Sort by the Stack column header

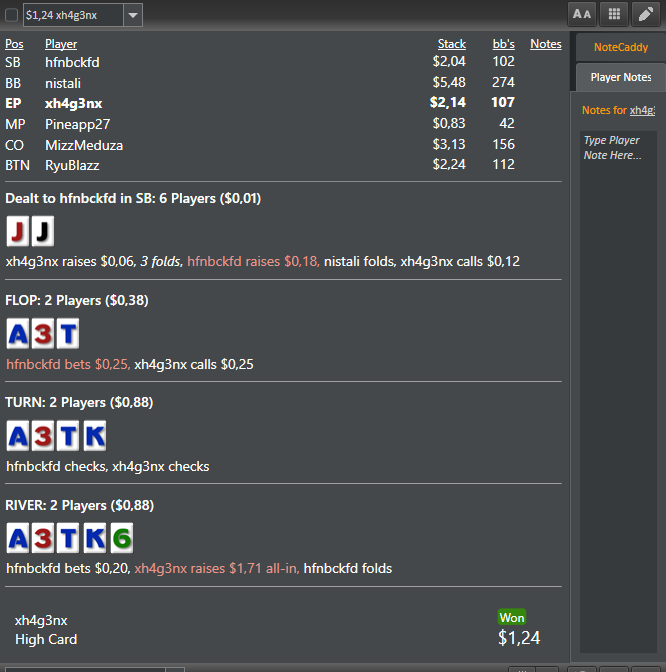[452, 44]
